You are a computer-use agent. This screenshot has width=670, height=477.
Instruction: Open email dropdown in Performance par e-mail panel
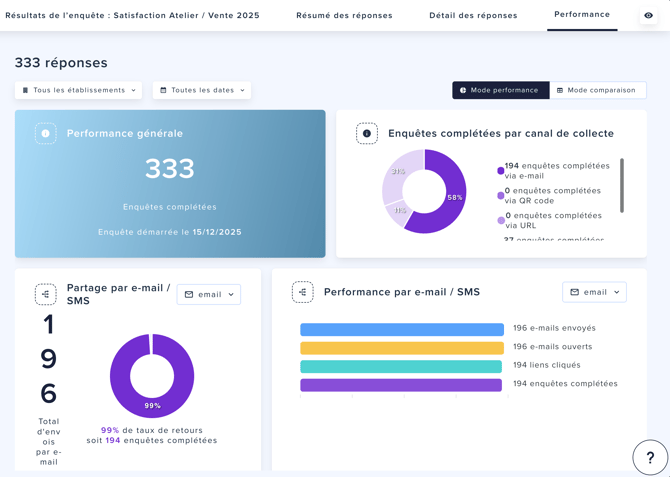point(594,292)
